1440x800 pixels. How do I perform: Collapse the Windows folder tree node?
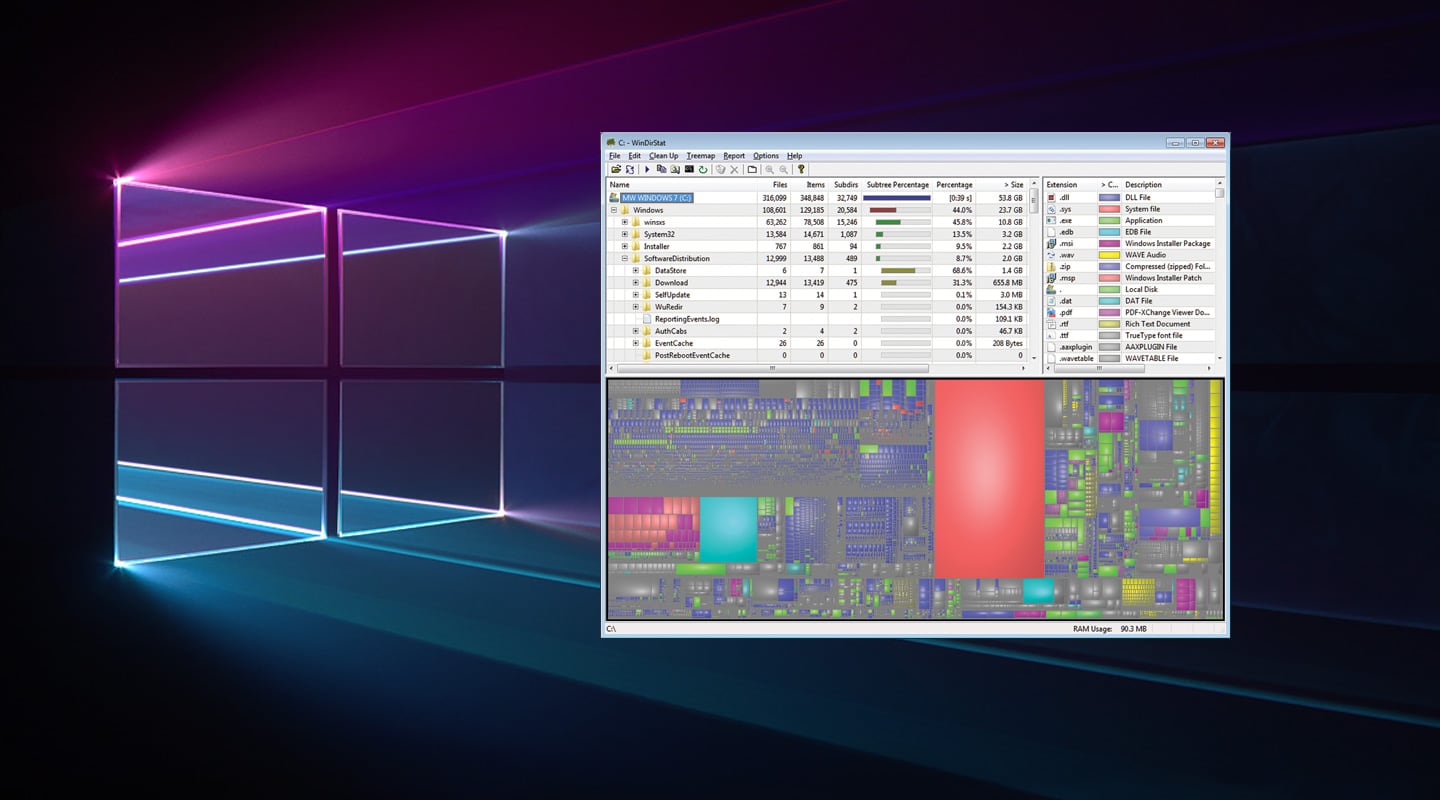(x=614, y=210)
